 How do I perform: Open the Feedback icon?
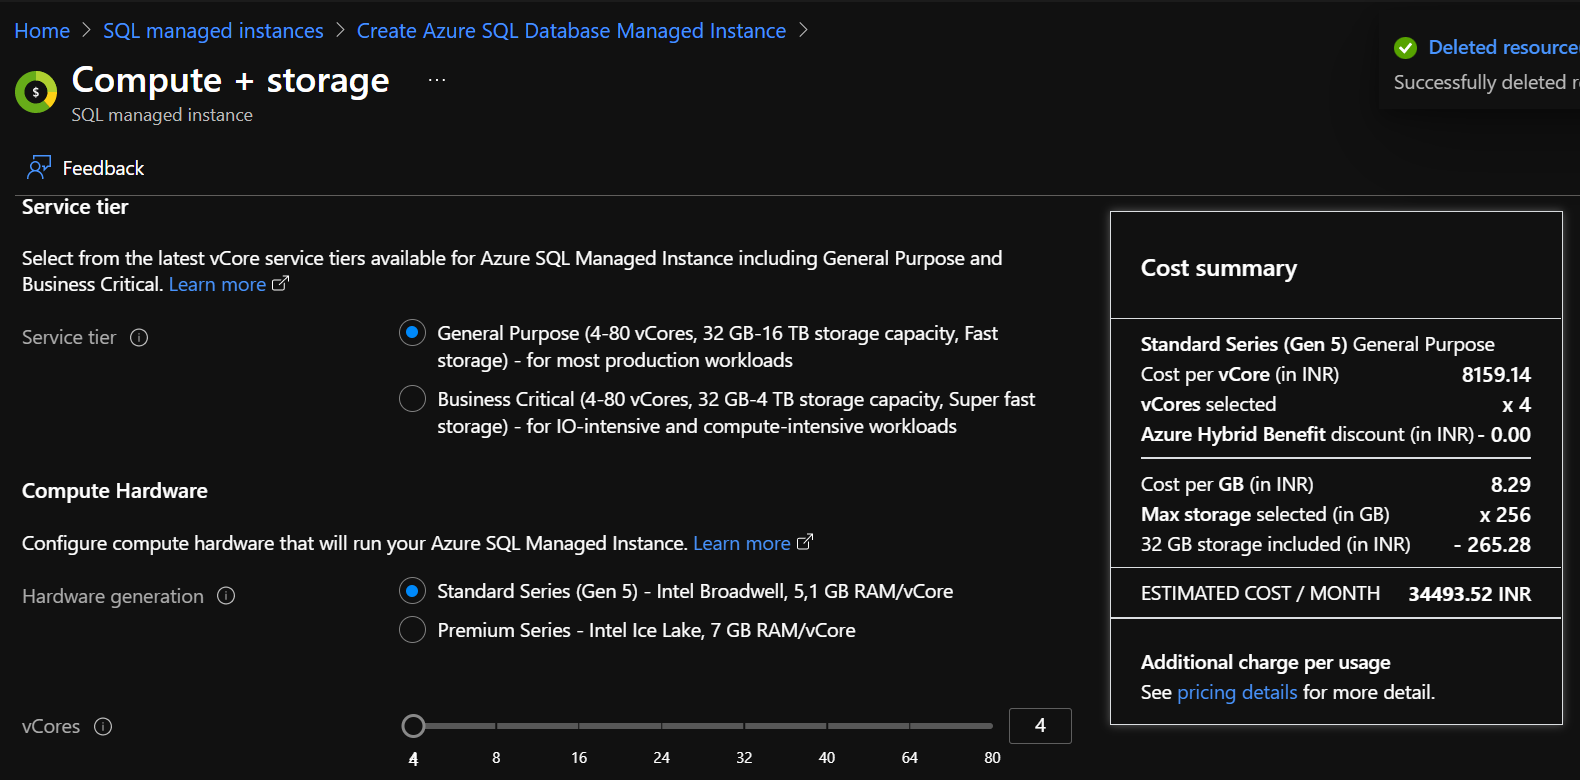pyautogui.click(x=39, y=167)
